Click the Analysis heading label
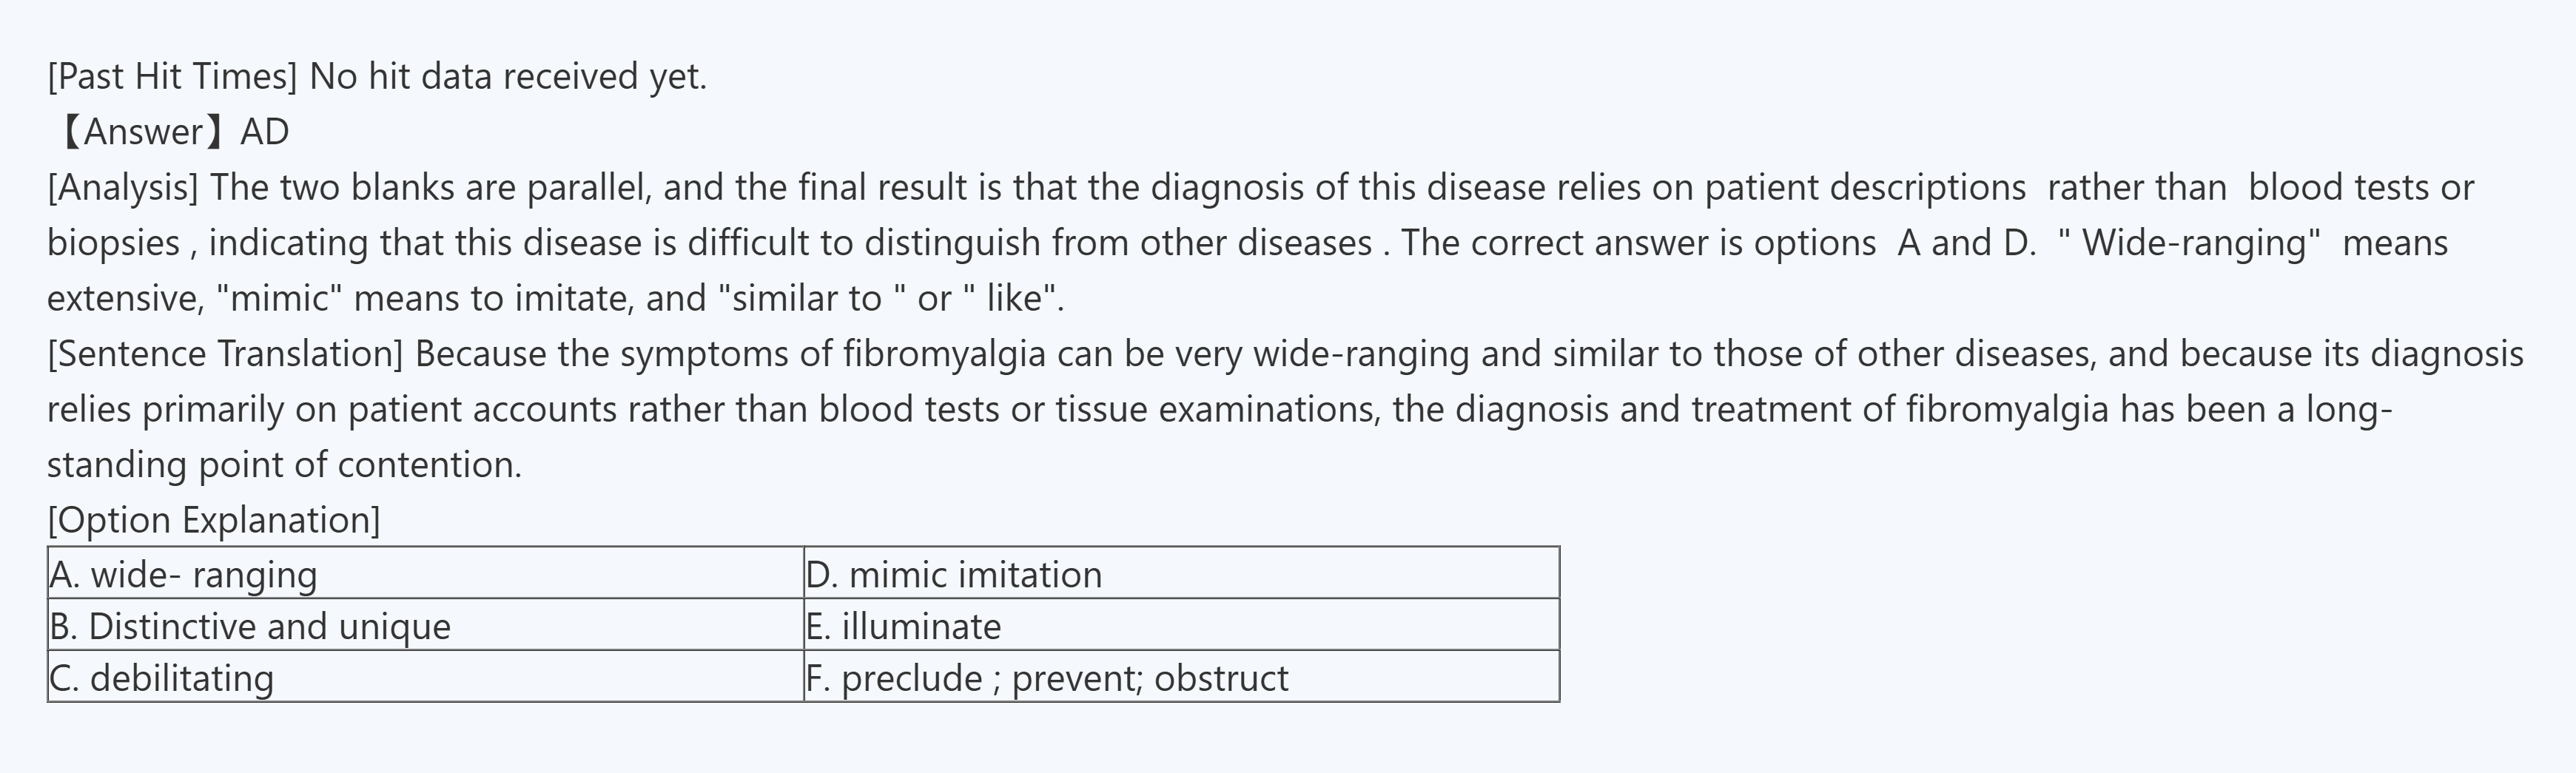 (122, 188)
